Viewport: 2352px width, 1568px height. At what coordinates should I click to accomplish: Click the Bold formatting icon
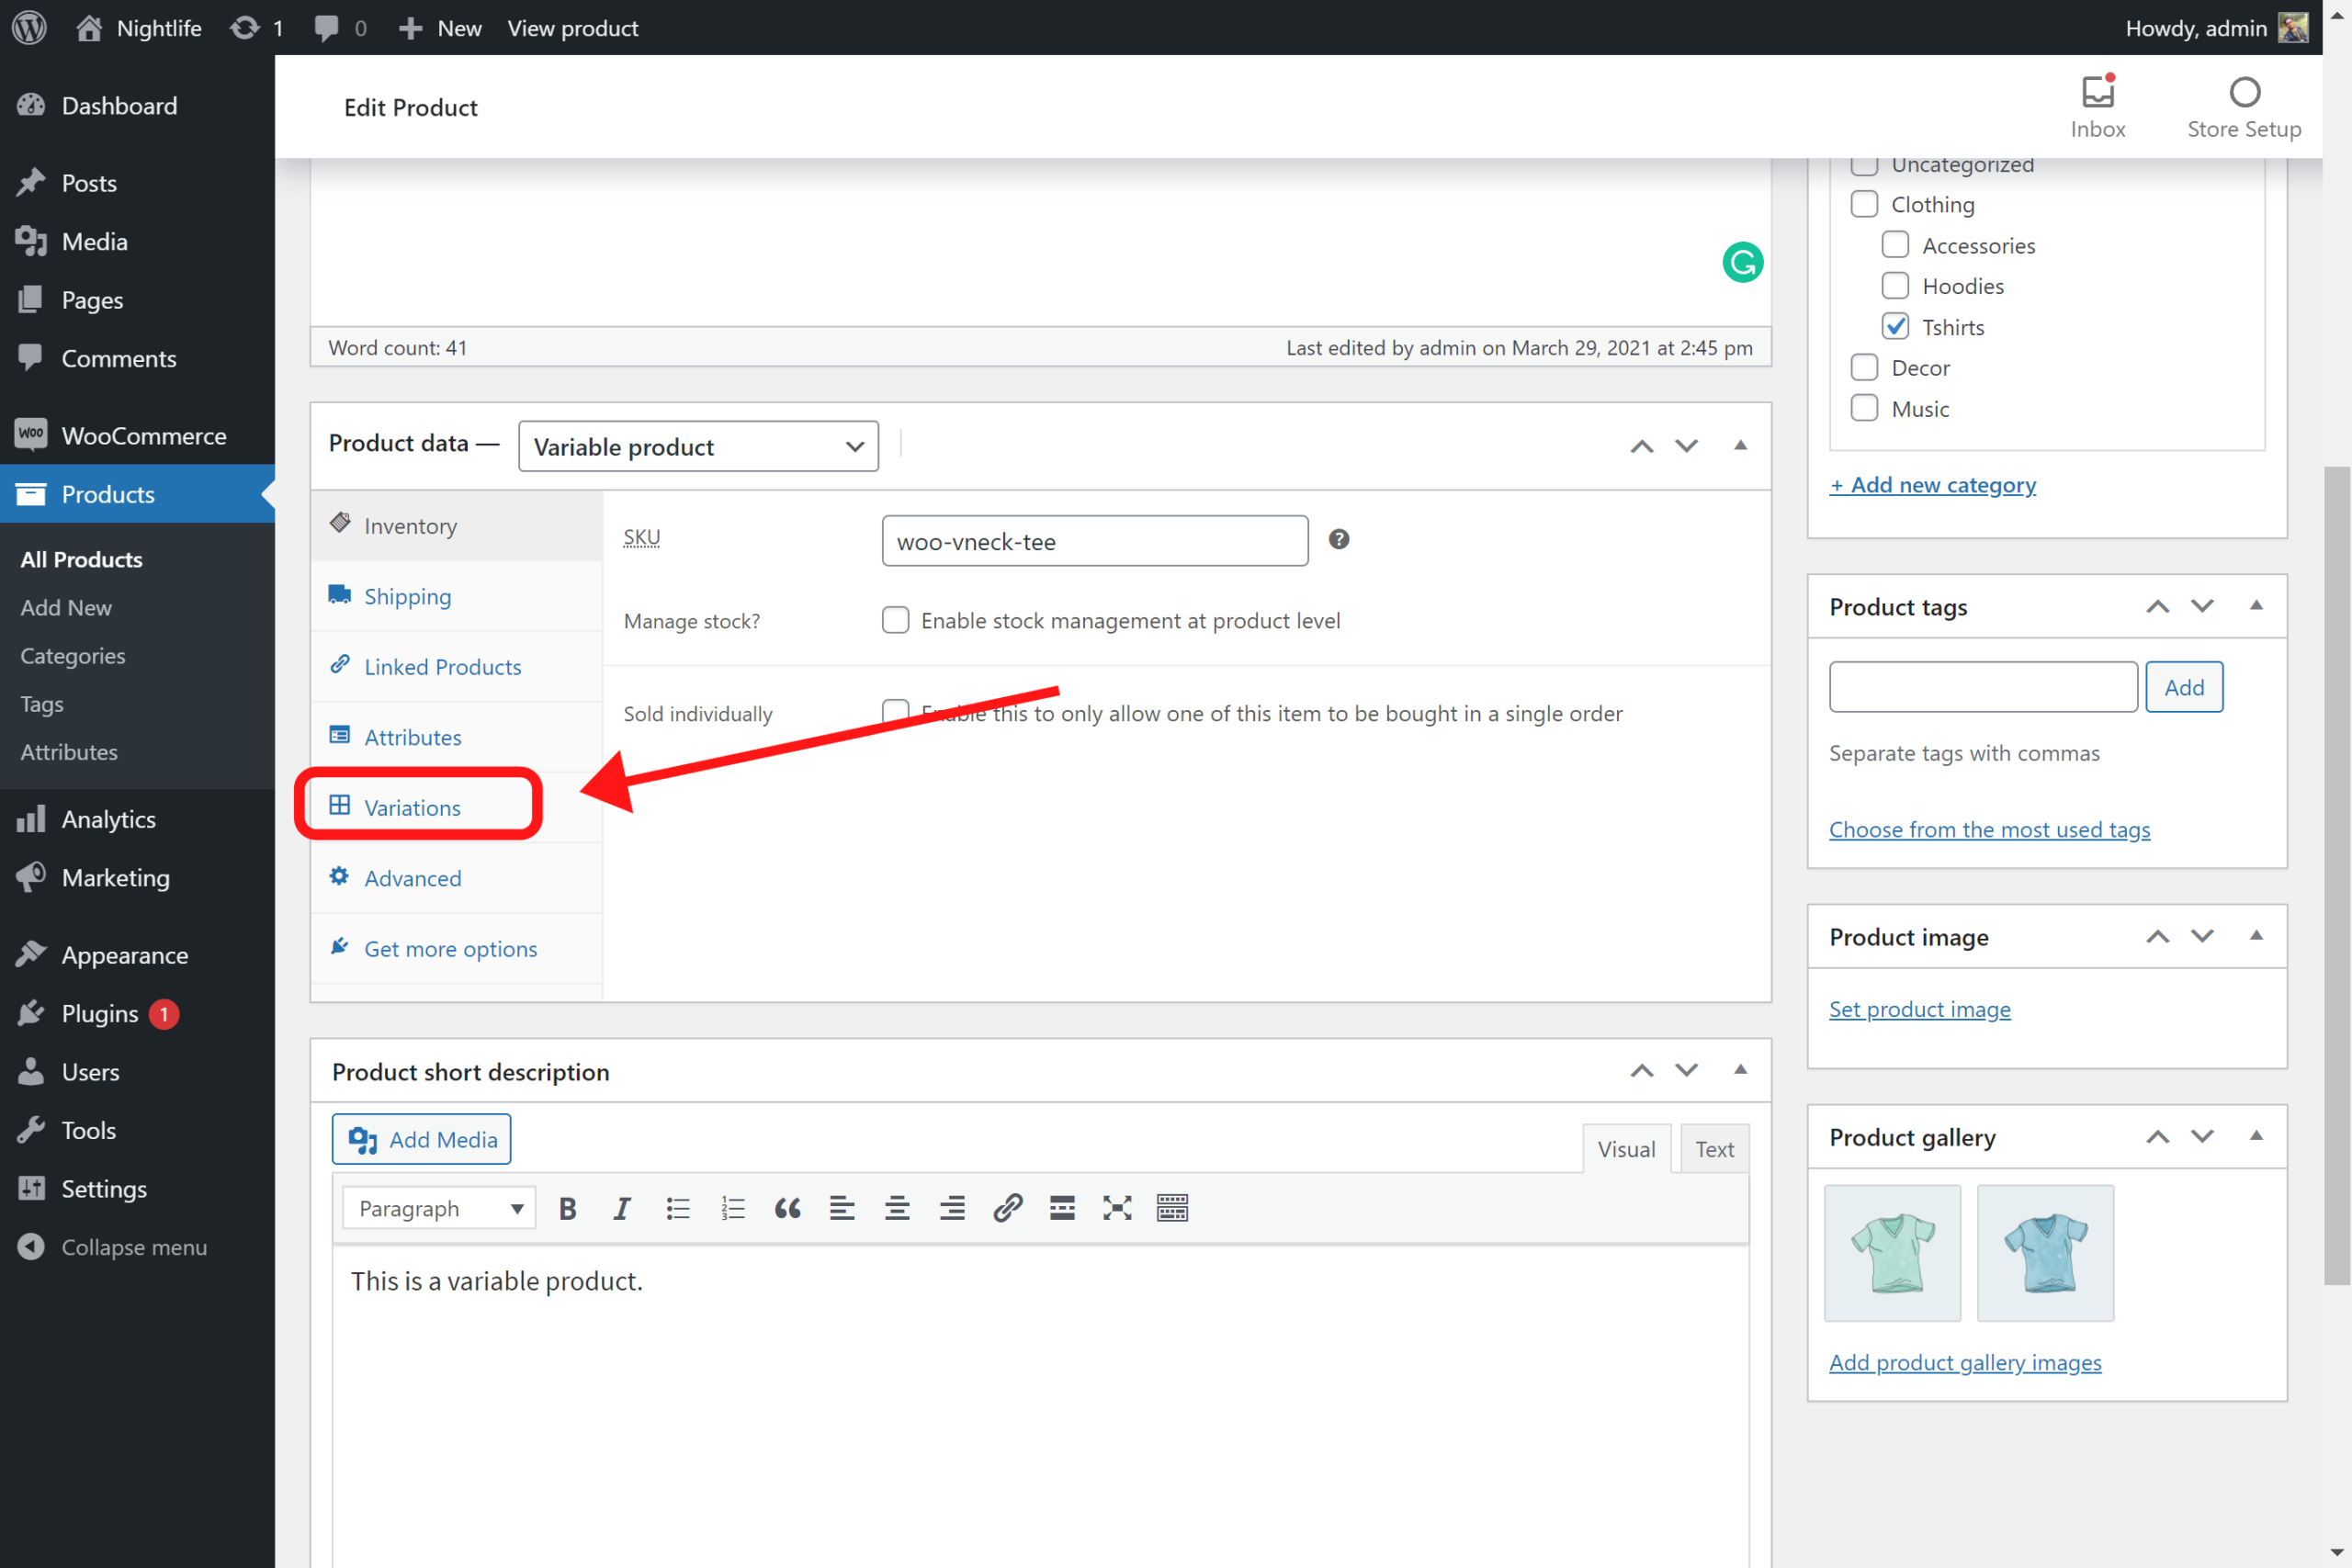coord(567,1208)
